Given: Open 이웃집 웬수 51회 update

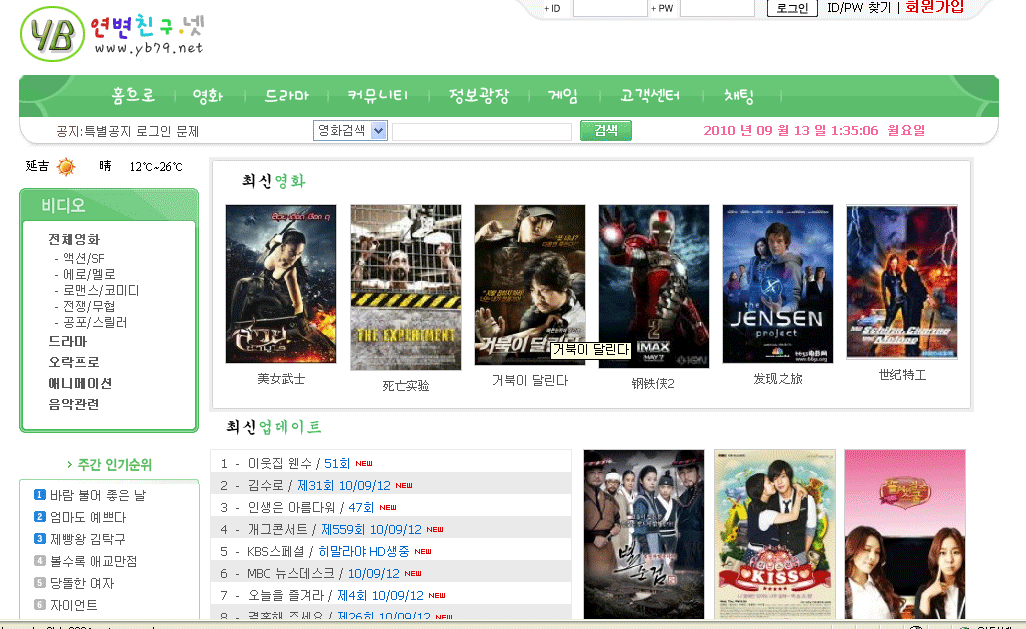Looking at the screenshot, I should click(299, 463).
